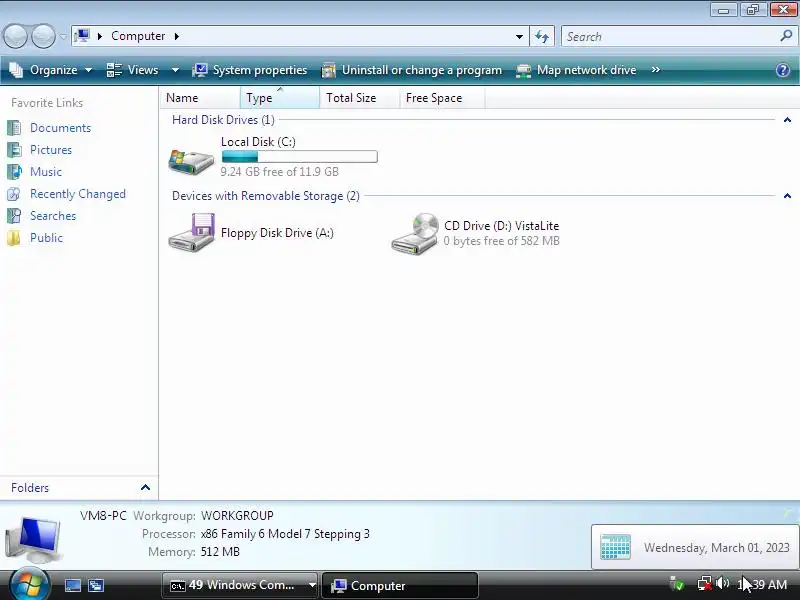Viewport: 800px width, 600px height.
Task: Click '9.24 GB free of 11.9 GB' text
Action: [280, 172]
